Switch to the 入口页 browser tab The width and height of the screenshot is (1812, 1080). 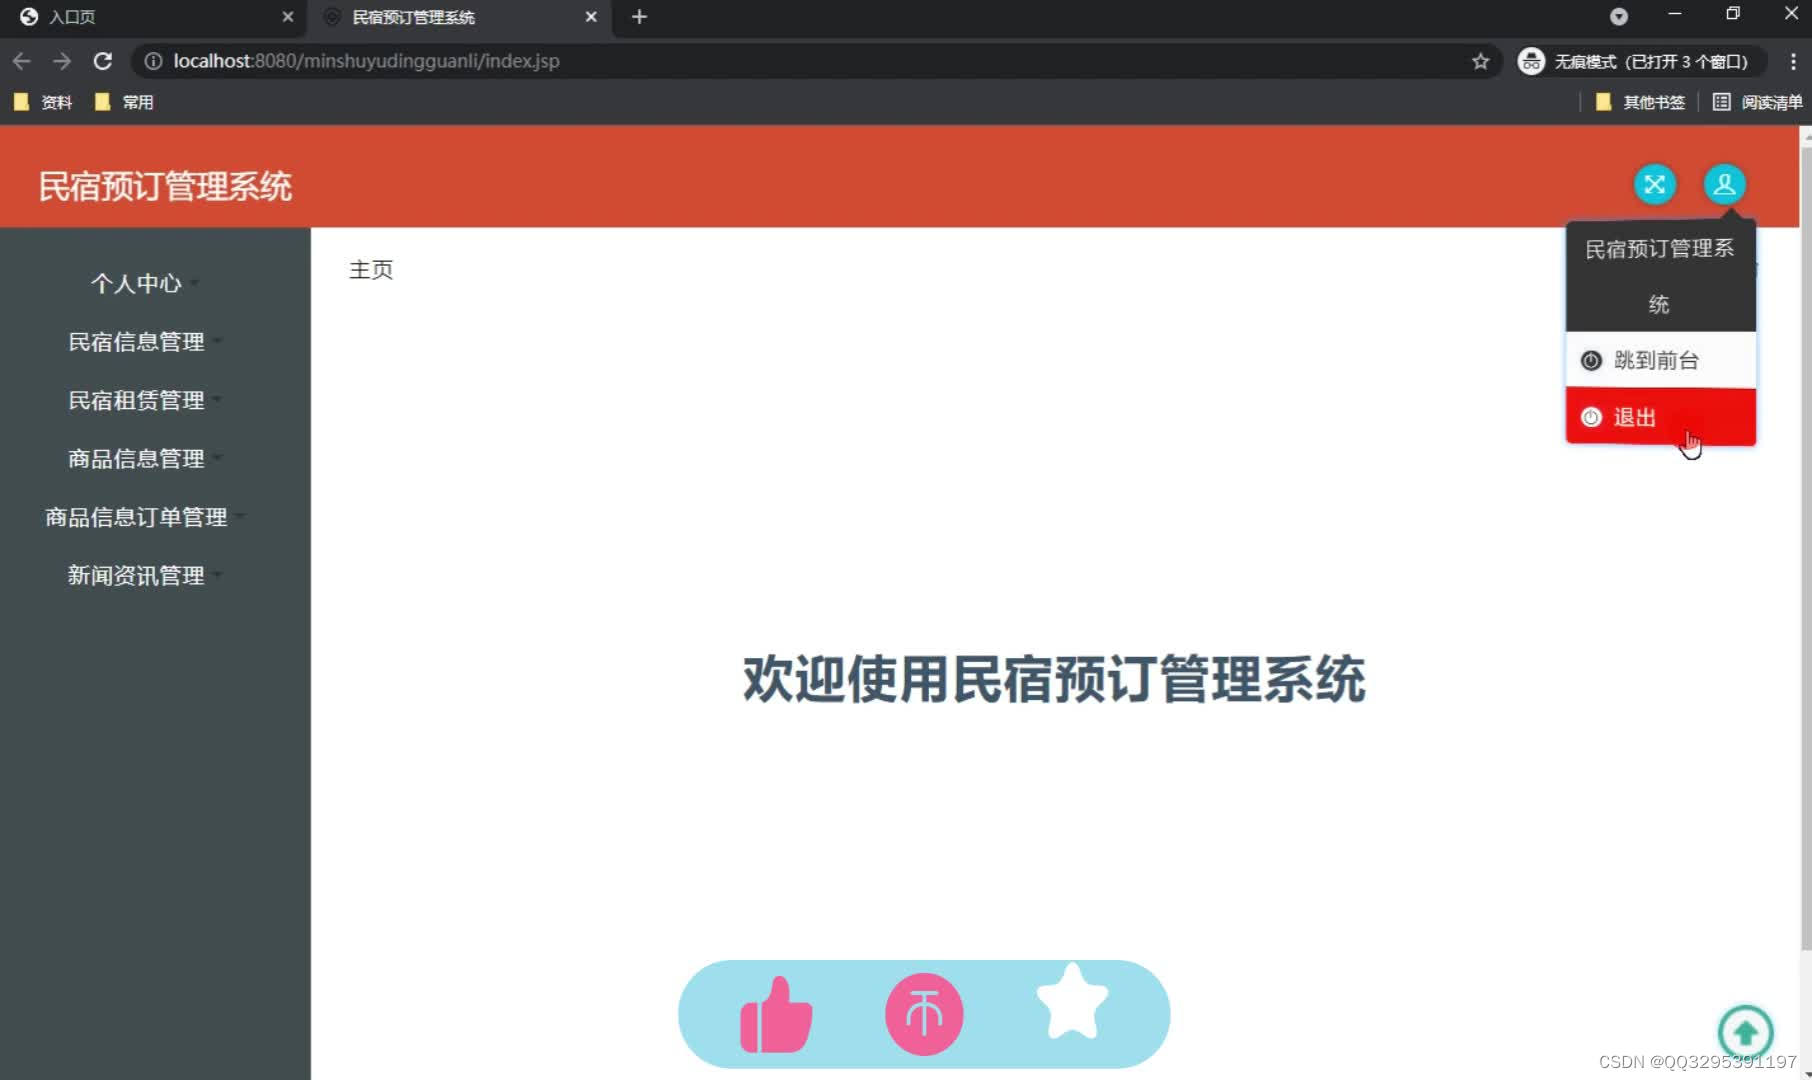155,17
